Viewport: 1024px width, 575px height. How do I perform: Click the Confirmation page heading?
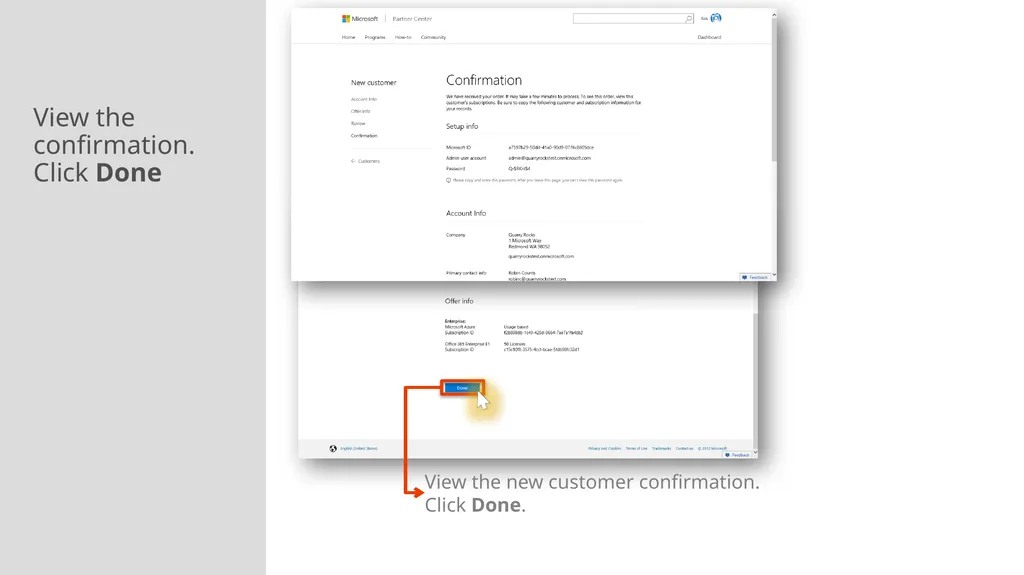484,80
